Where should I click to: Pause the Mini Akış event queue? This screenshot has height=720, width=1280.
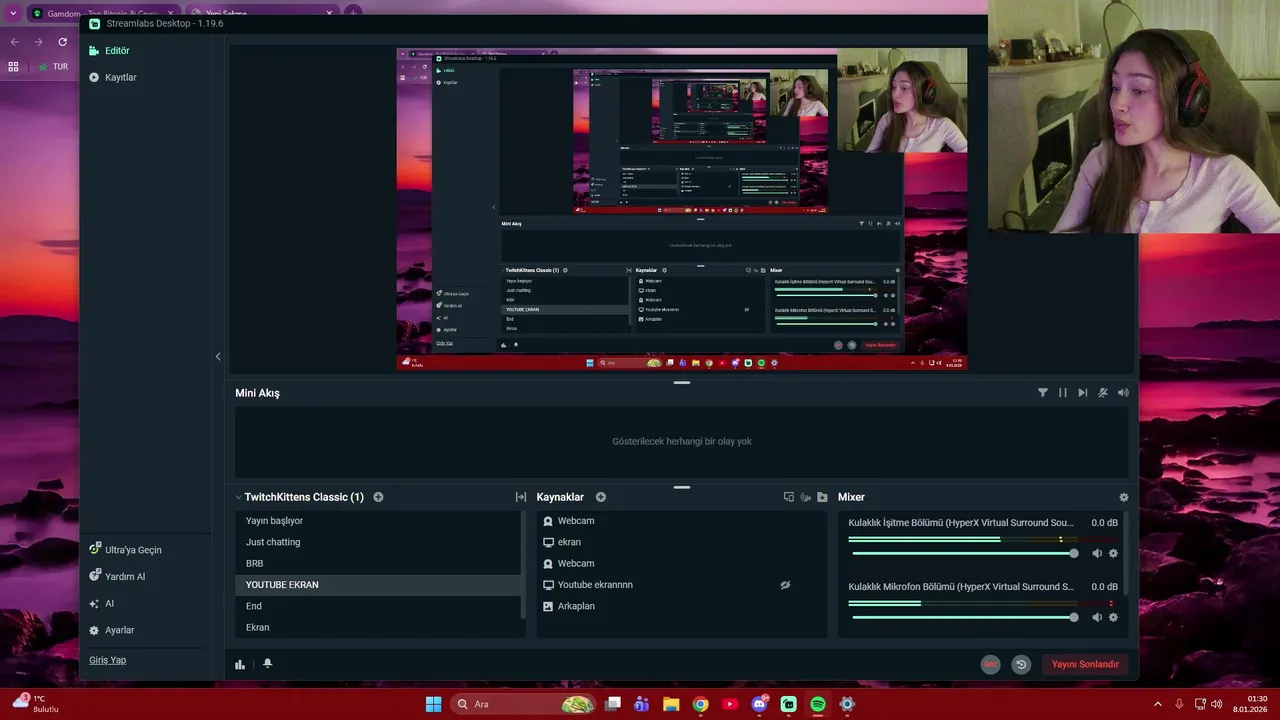coord(1063,393)
